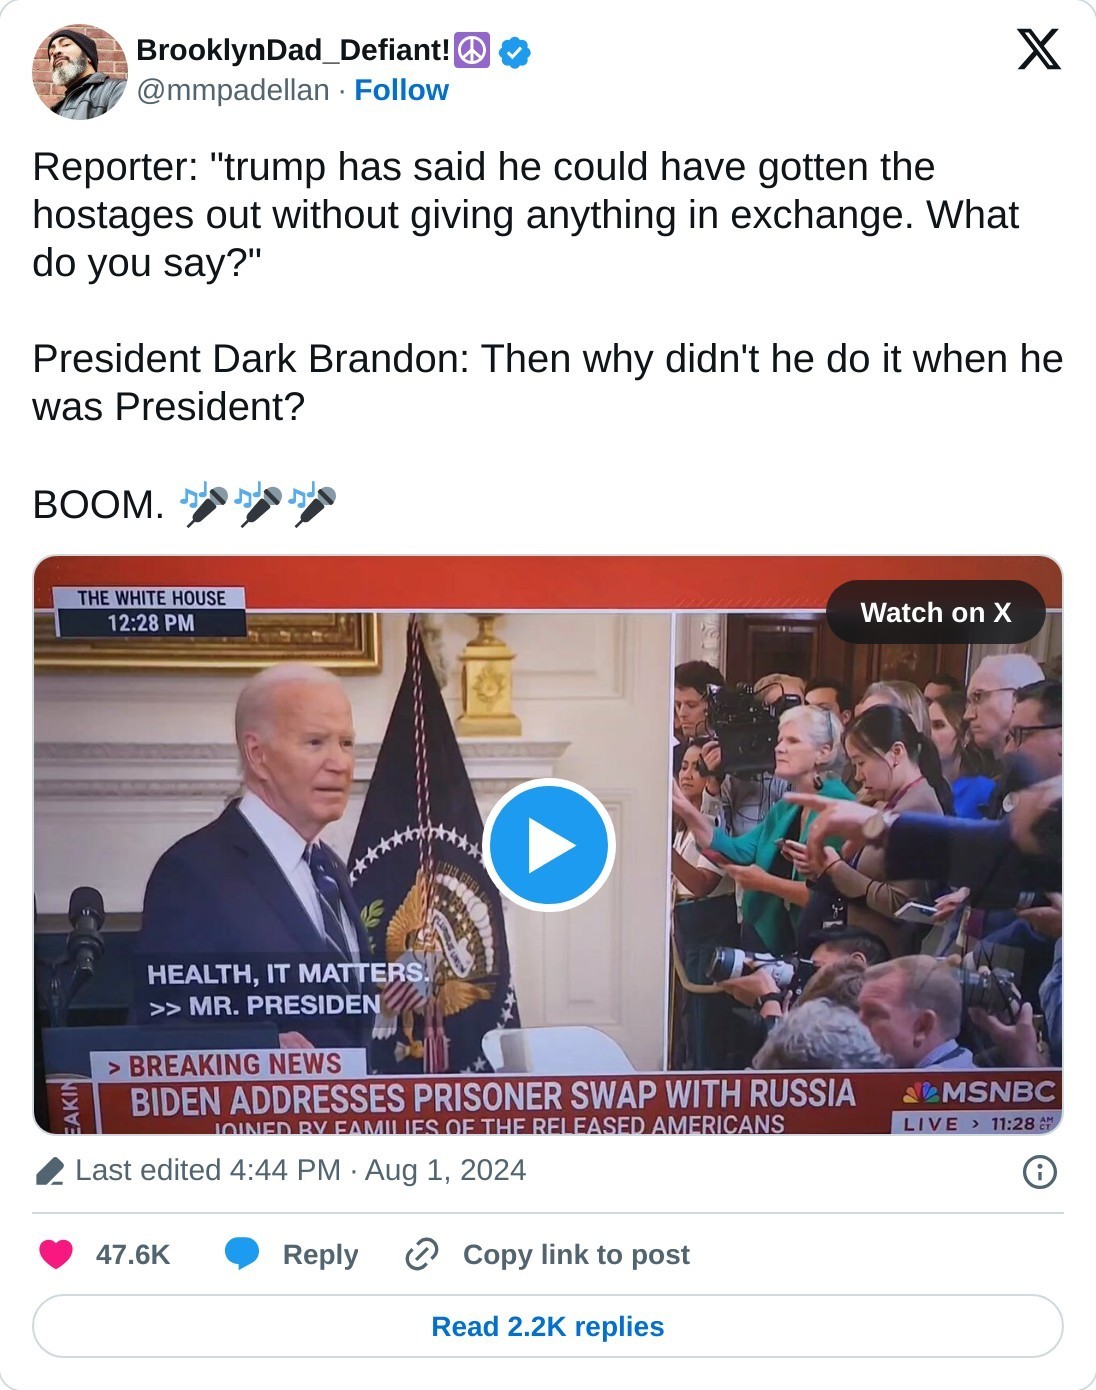Click the blue verified checkmark badge
Screen dimensions: 1096x1390
(514, 51)
